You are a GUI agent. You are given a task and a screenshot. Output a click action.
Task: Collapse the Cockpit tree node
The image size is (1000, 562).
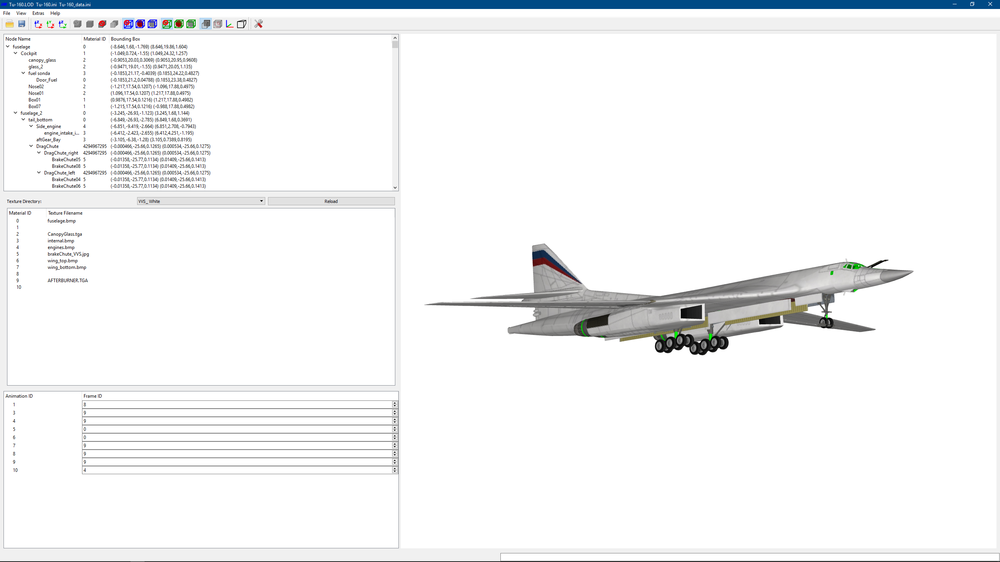[16, 54]
